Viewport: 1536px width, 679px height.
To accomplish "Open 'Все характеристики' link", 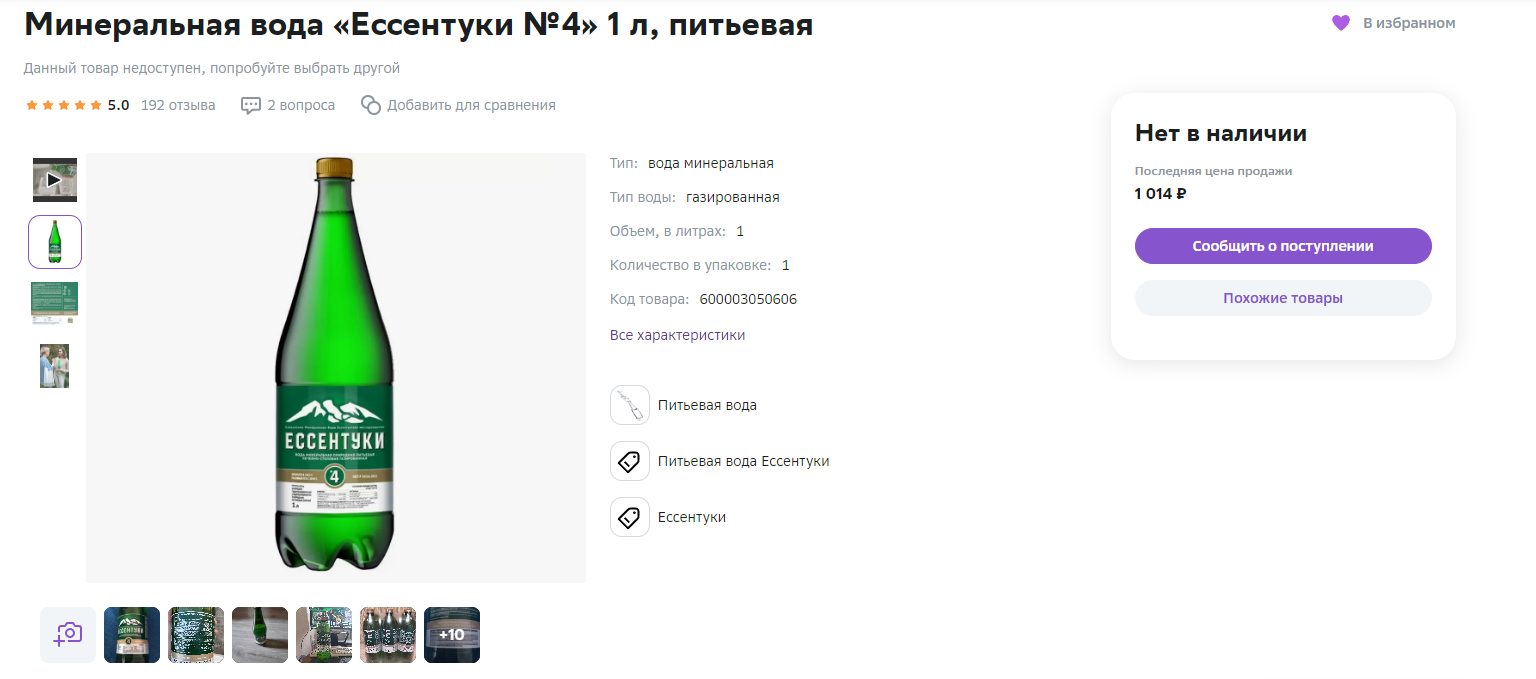I will click(677, 335).
